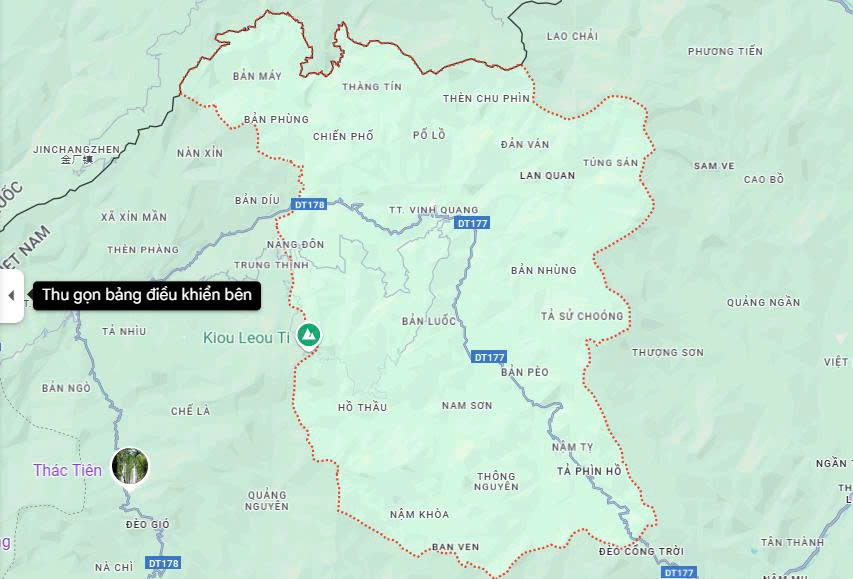Select the Nậm Khòa commune label
This screenshot has width=853, height=579.
419,514
